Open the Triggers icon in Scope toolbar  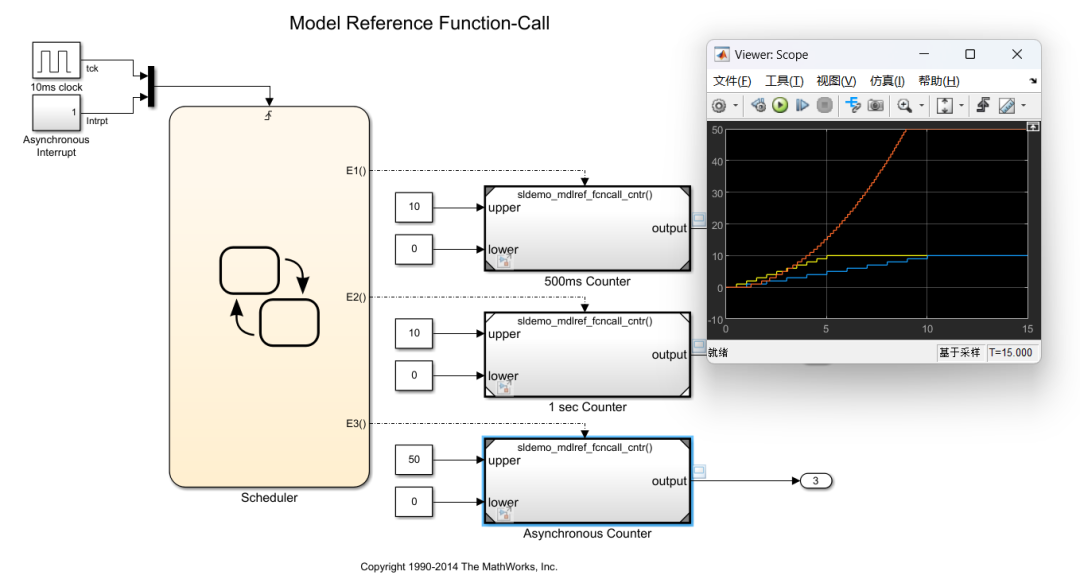(x=984, y=105)
